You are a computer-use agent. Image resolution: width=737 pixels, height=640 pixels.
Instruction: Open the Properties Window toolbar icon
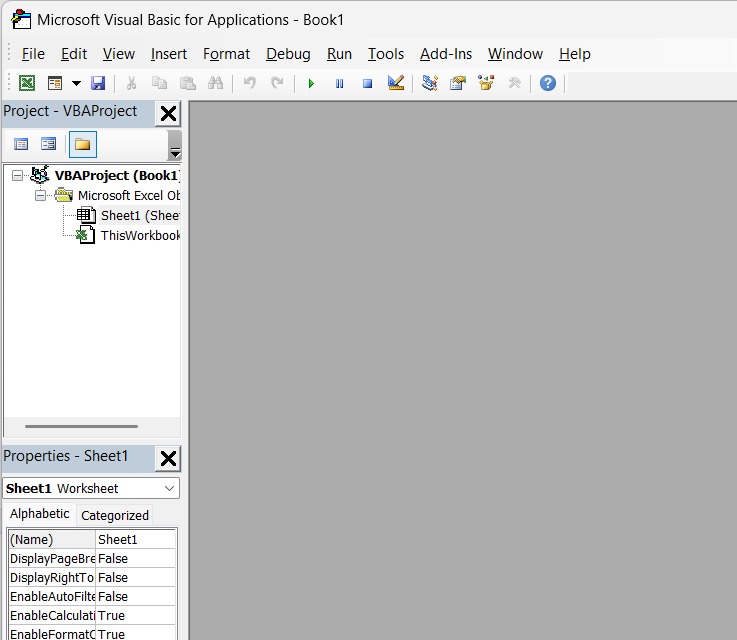pyautogui.click(x=458, y=83)
